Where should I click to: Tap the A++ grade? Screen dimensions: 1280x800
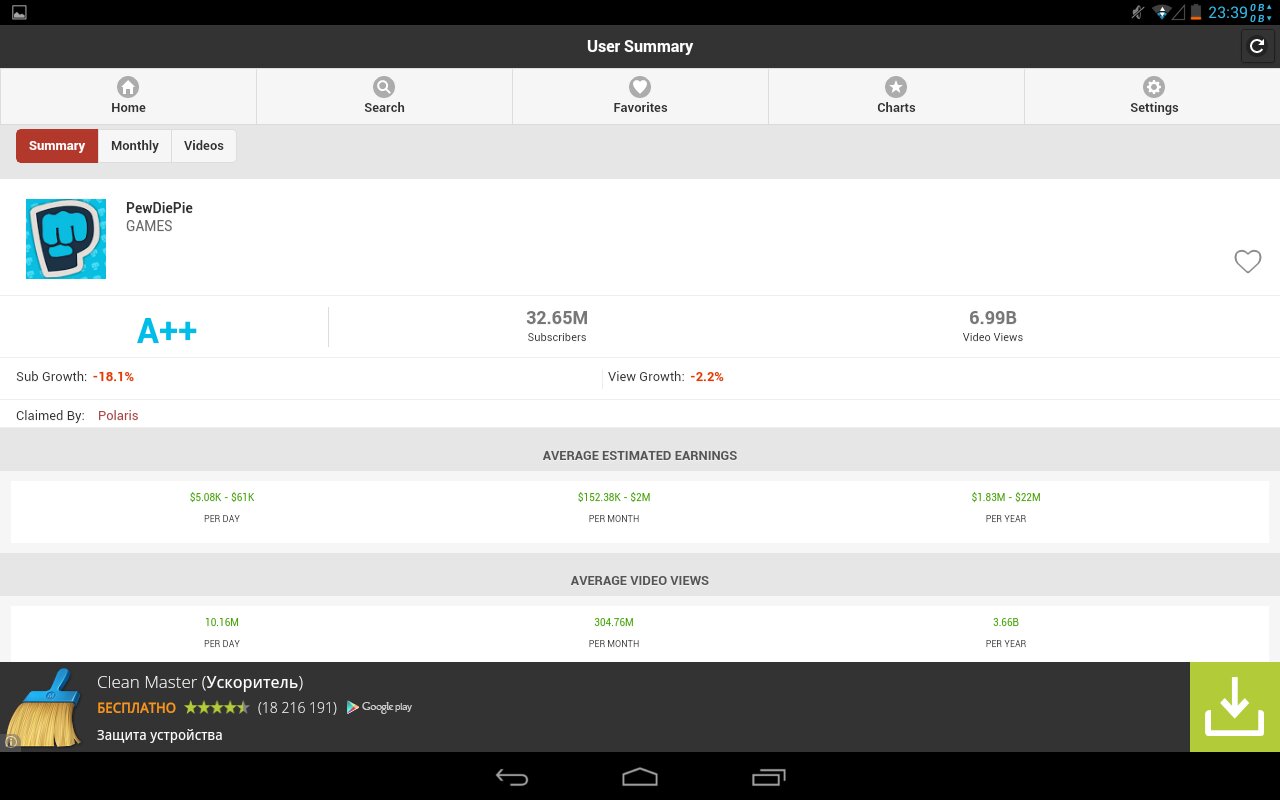coord(166,331)
